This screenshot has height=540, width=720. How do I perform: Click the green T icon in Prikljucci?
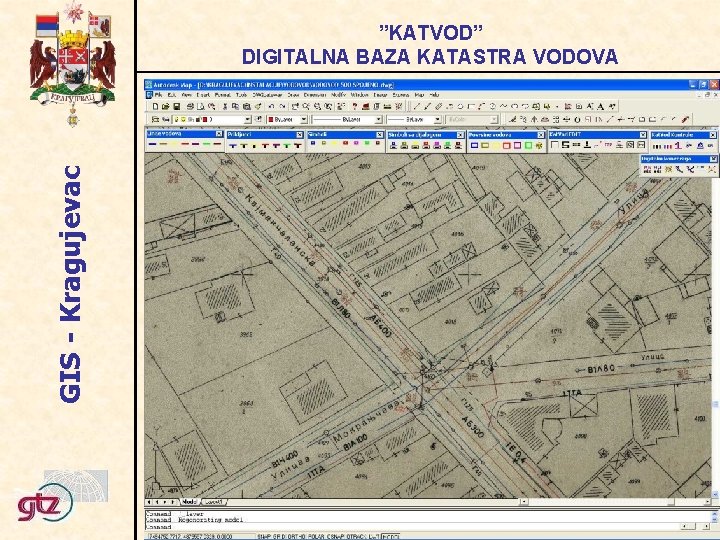point(287,146)
